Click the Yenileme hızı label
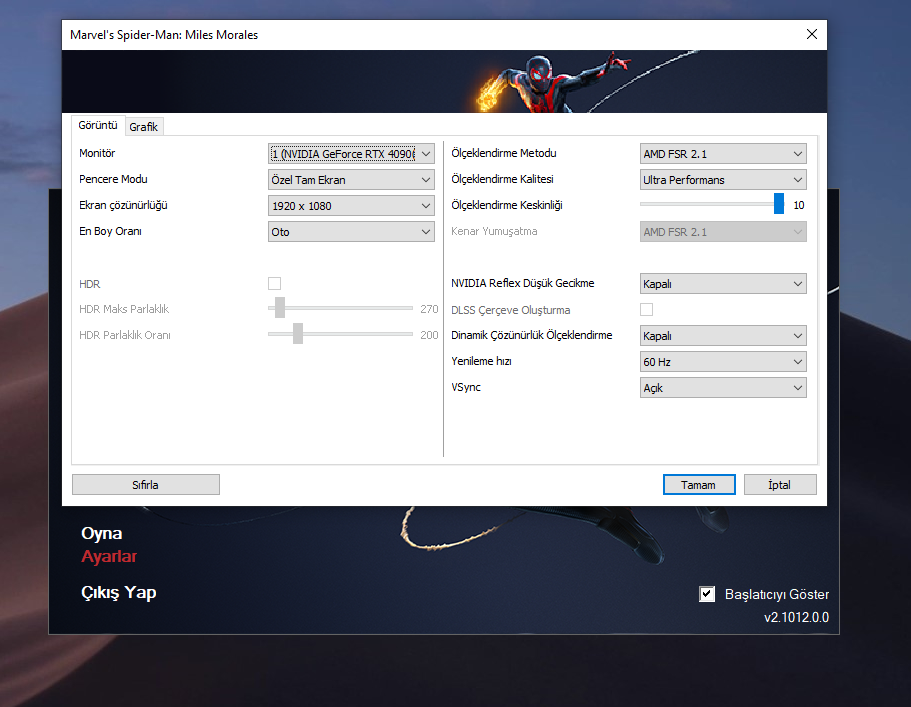Image resolution: width=911 pixels, height=707 pixels. pos(481,361)
